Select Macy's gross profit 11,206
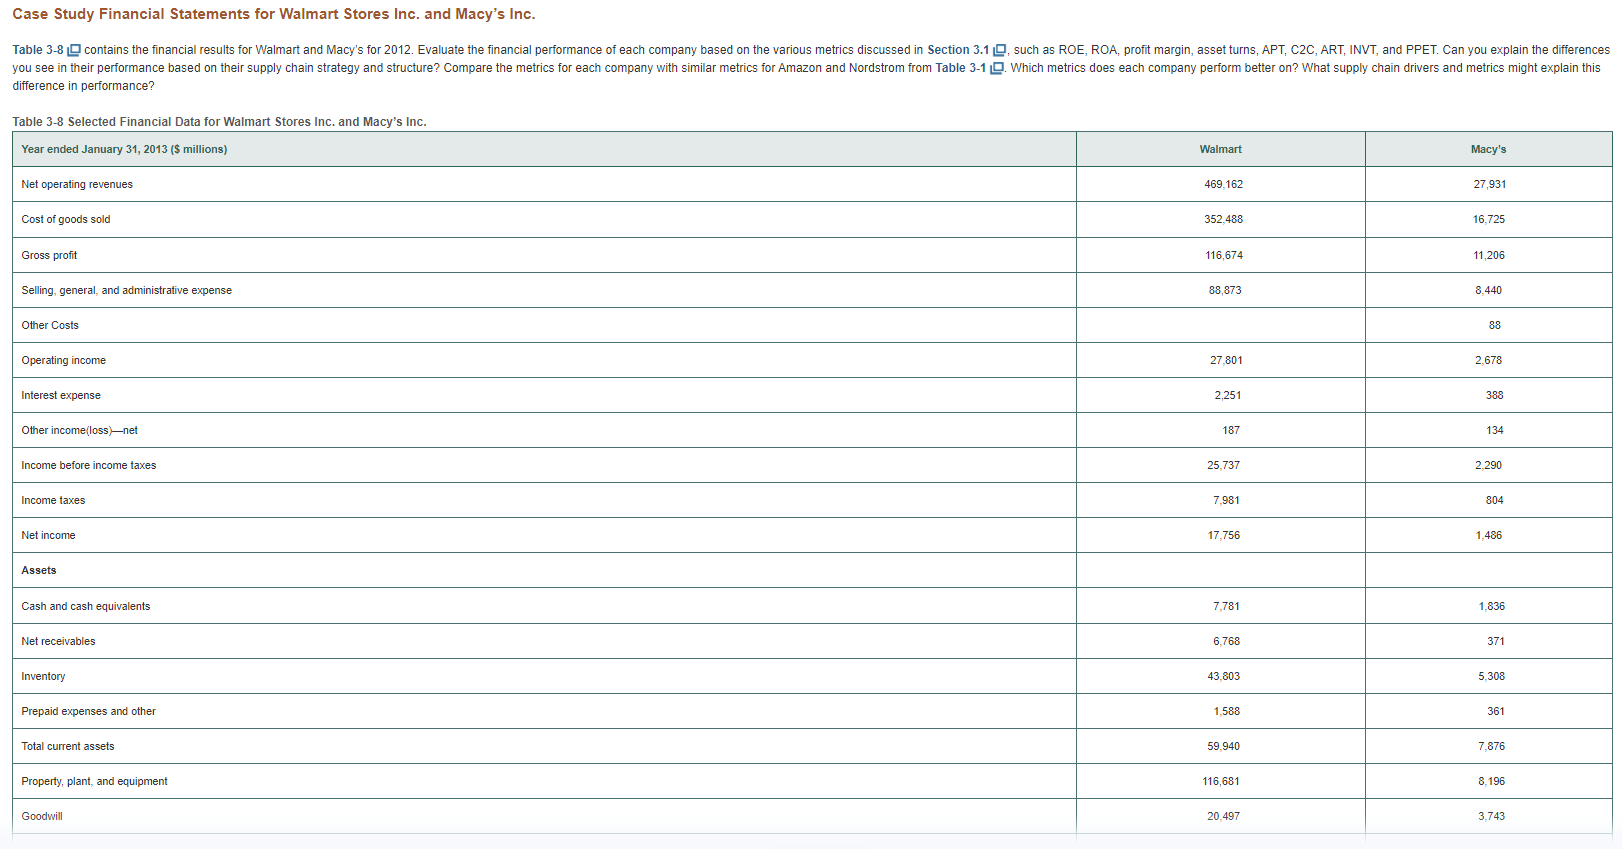This screenshot has height=849, width=1622. click(x=1488, y=255)
